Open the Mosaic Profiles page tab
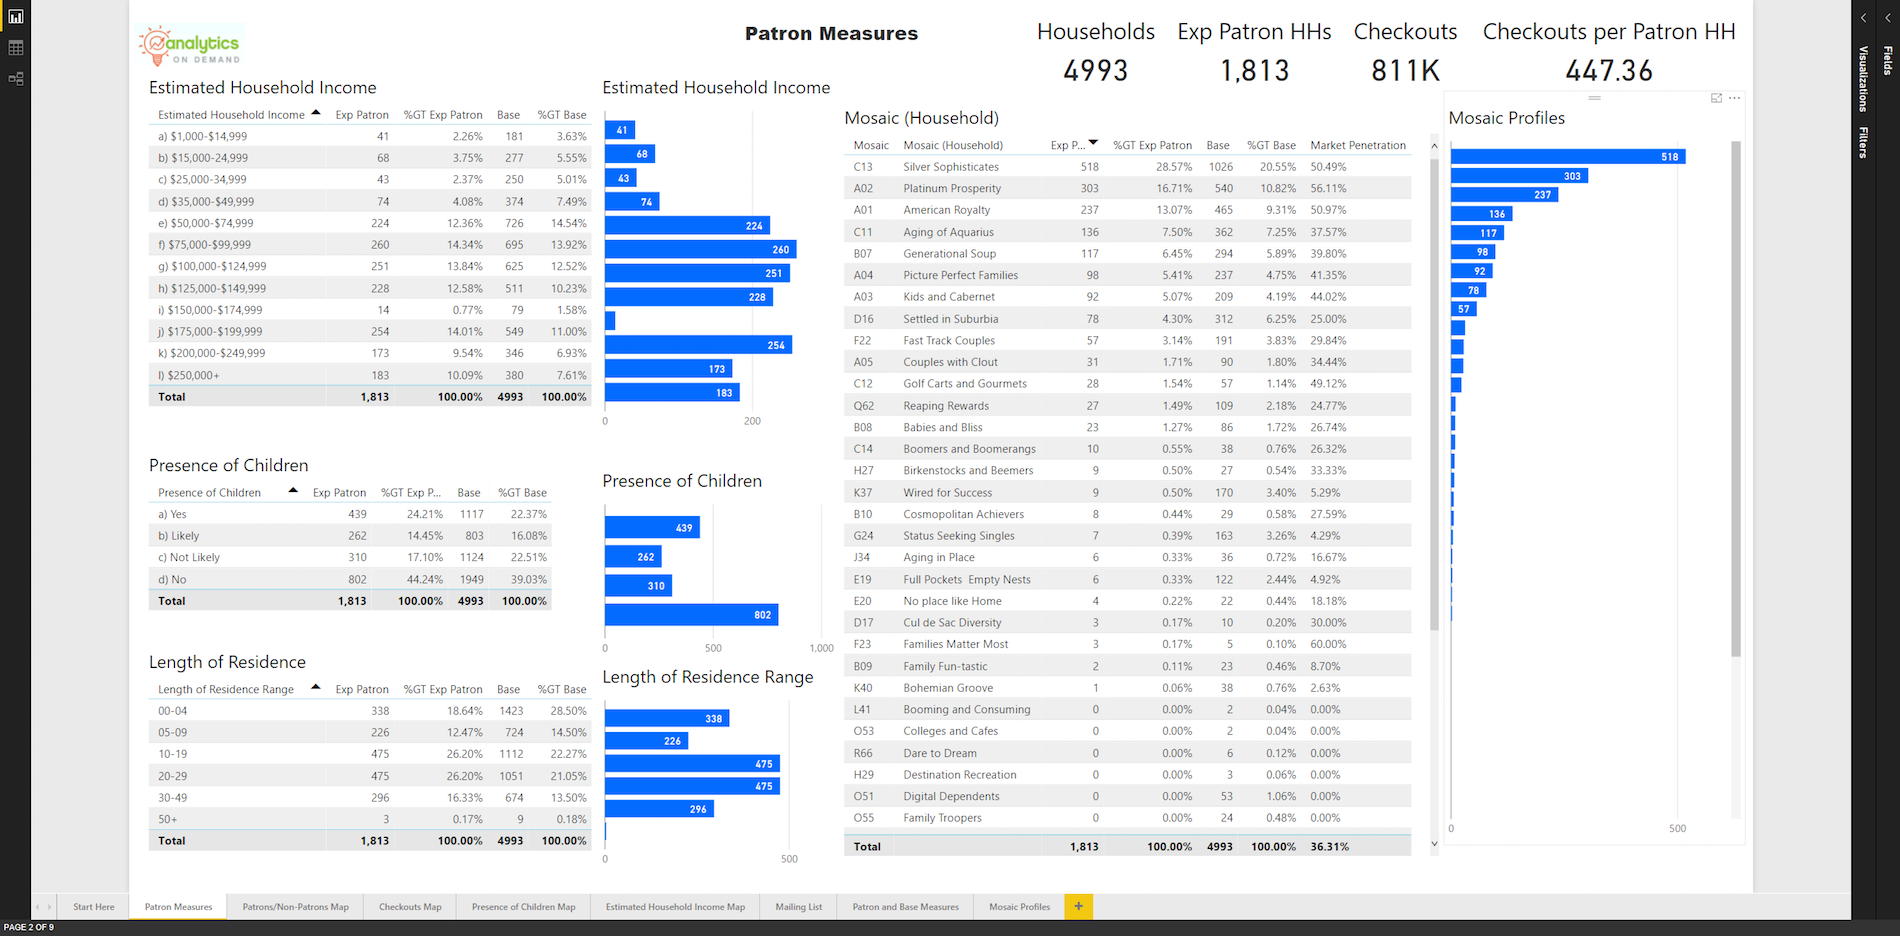 click(x=1019, y=907)
